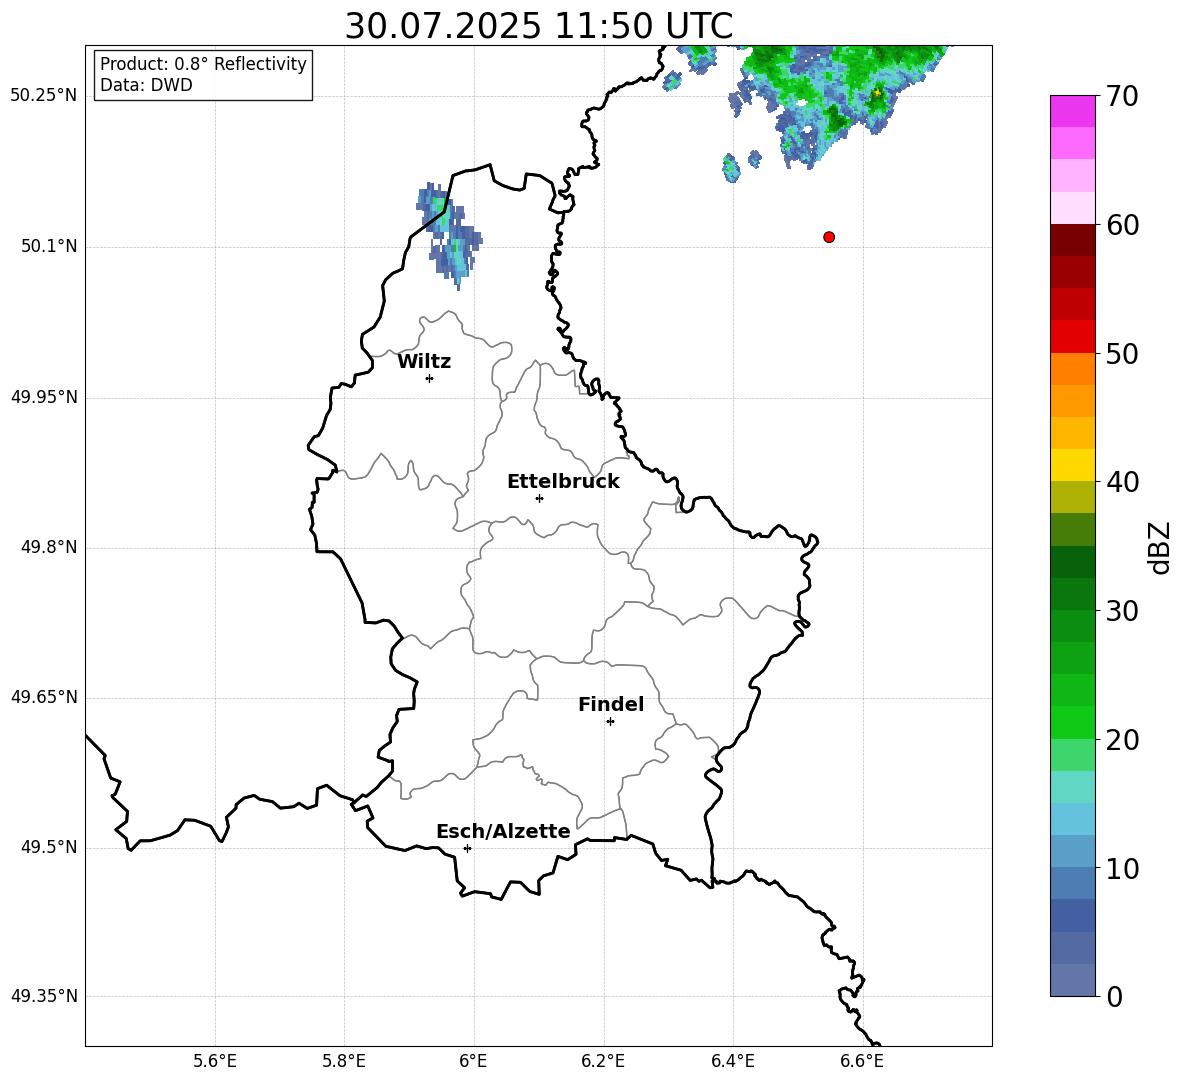Click the 6°E longitude label
The height and width of the screenshot is (1081, 1184).
tap(473, 1062)
